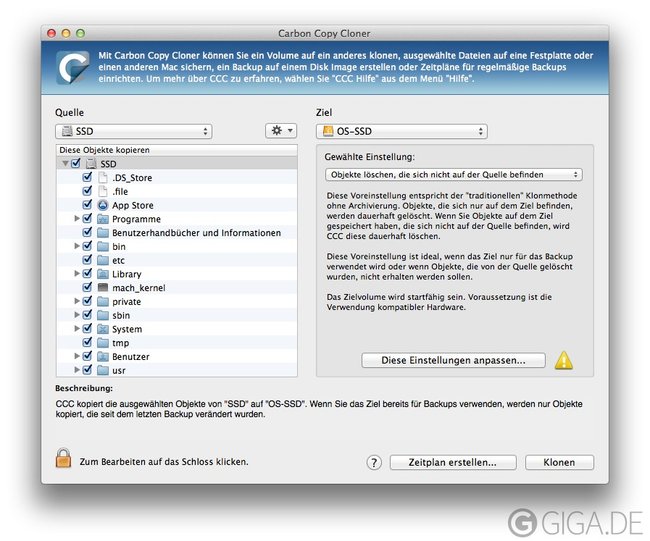Click the yellow minimize window button
The width and height of the screenshot is (650, 541).
tap(66, 33)
